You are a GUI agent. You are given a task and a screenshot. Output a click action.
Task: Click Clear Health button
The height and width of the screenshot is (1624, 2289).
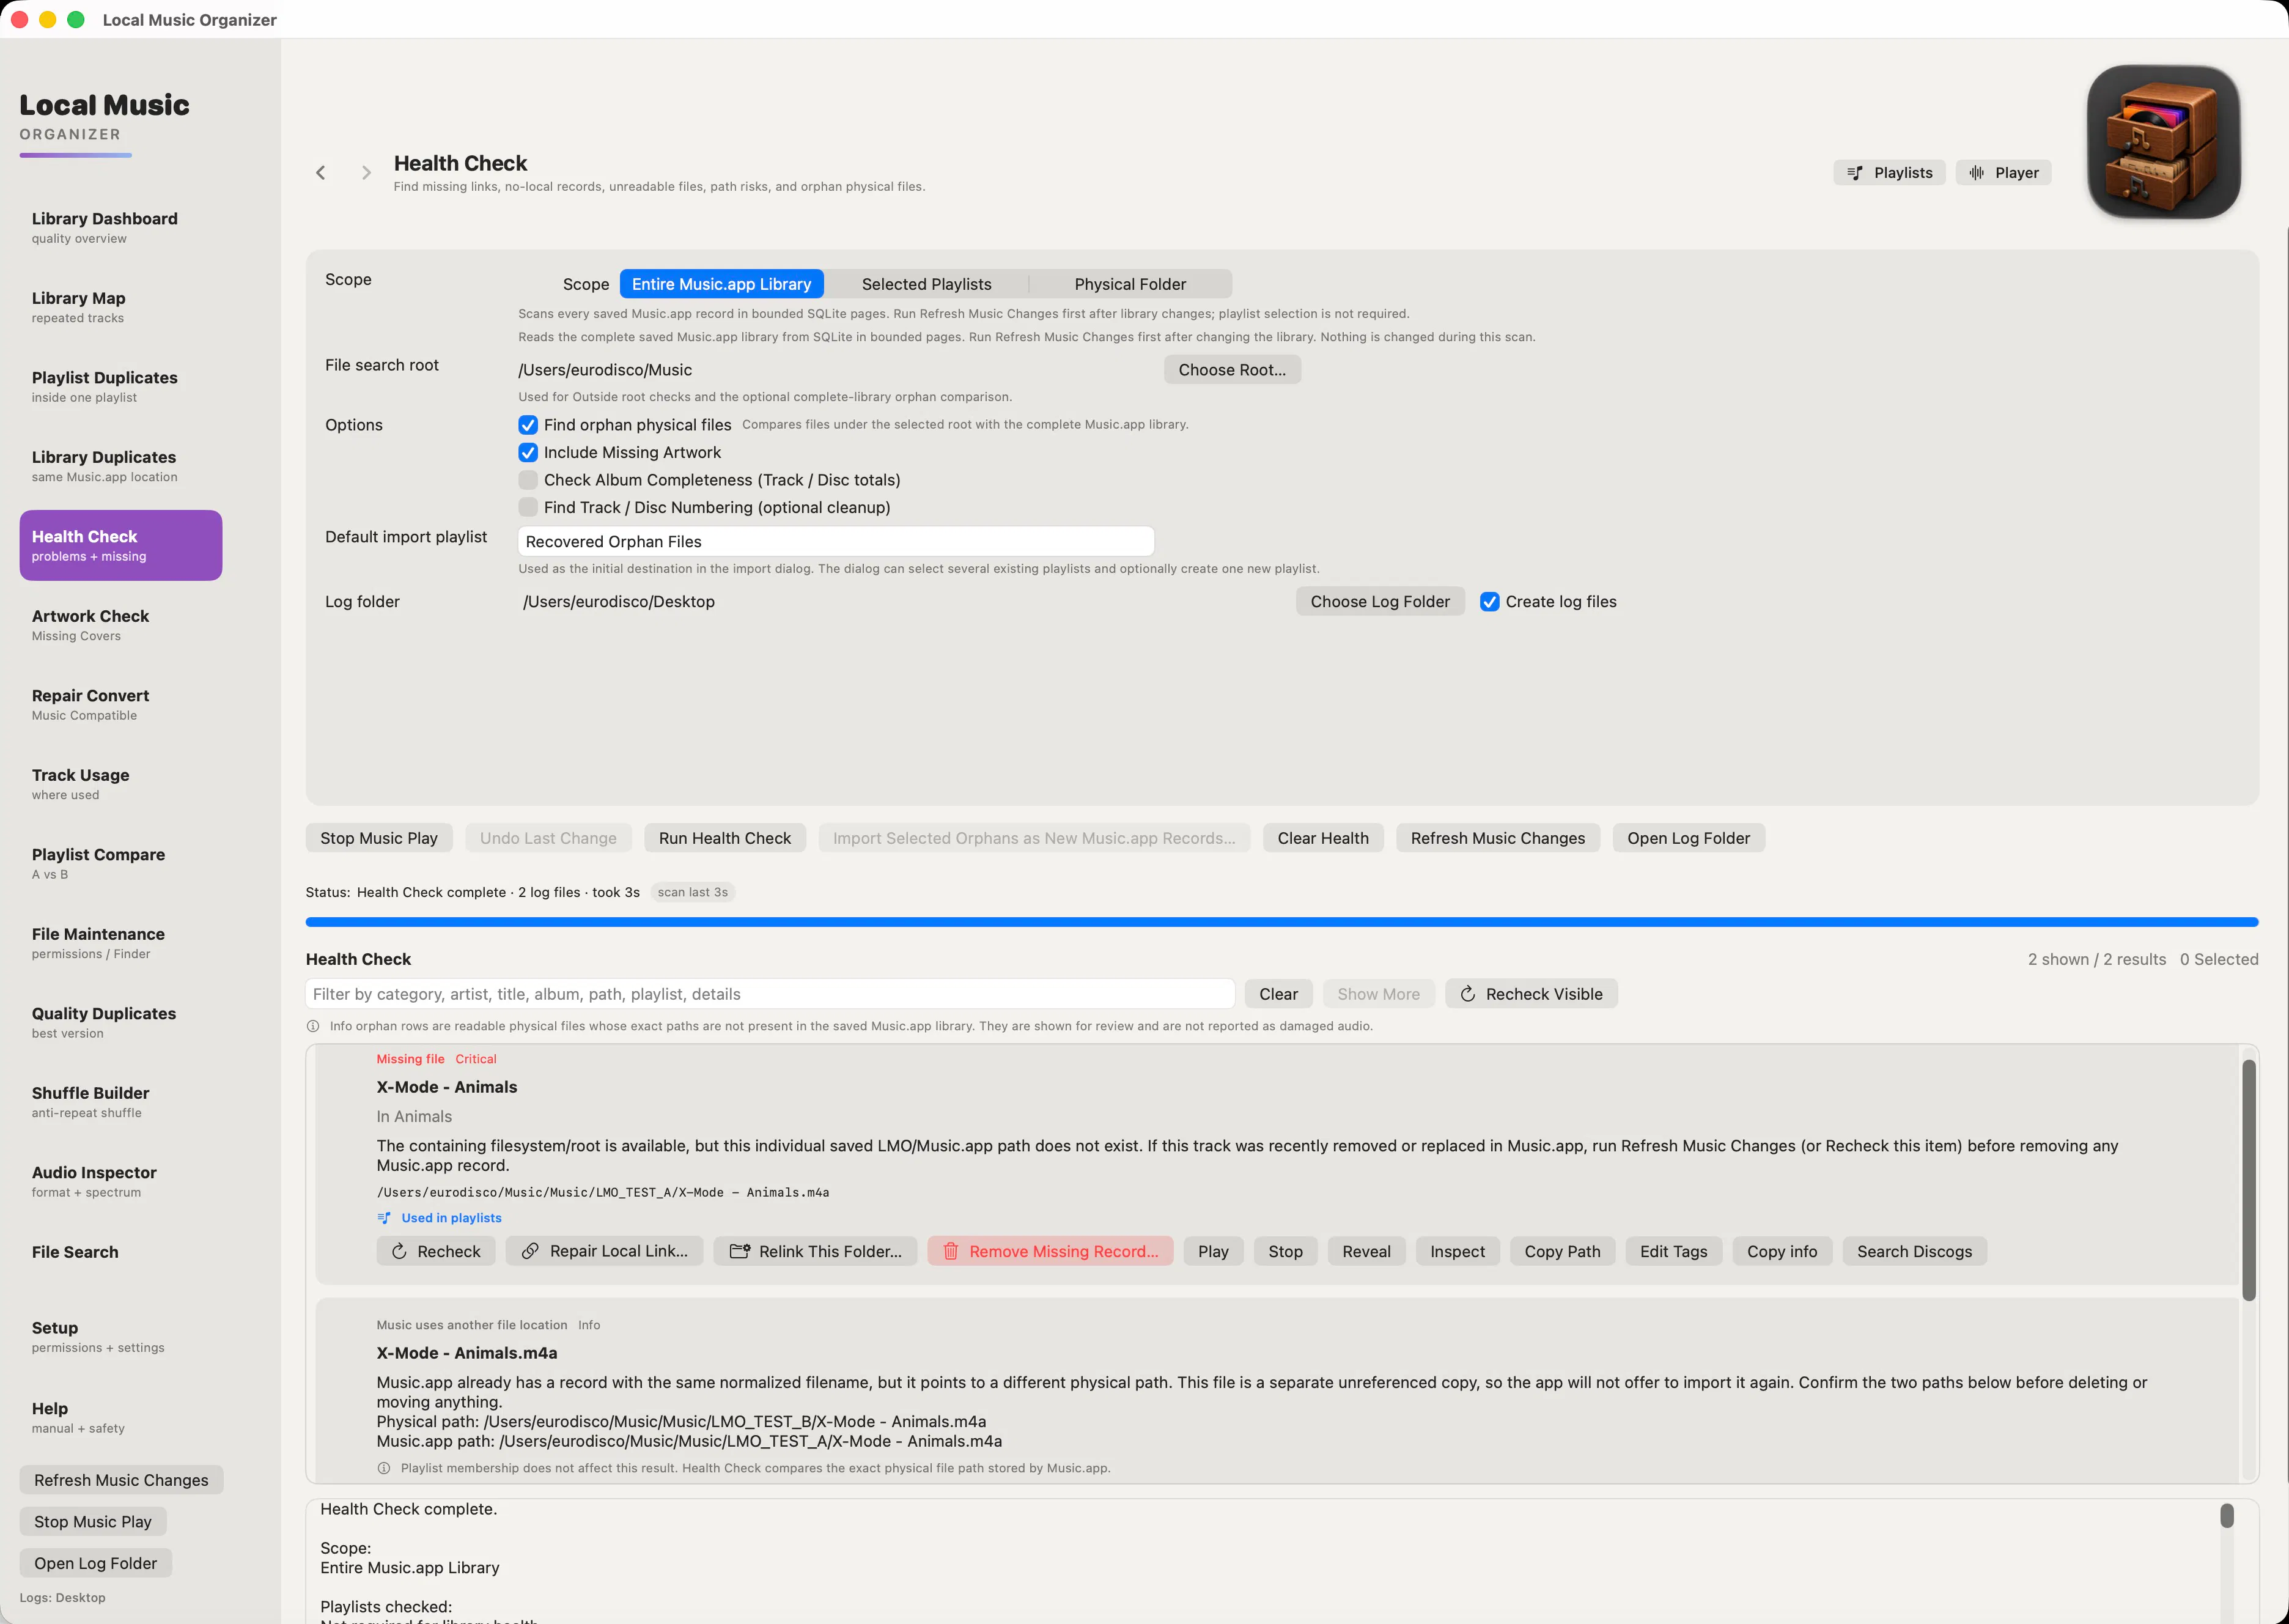click(1322, 838)
